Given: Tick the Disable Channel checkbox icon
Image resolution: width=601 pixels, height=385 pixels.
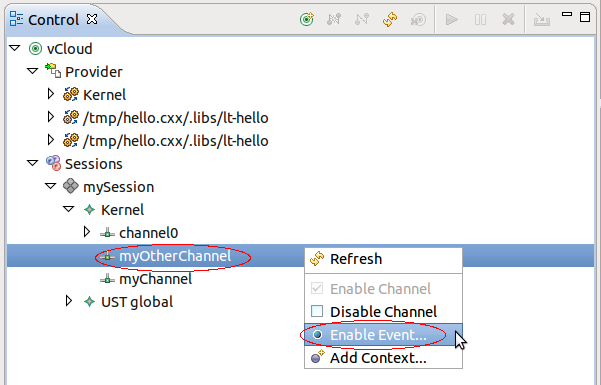Looking at the screenshot, I should pos(317,311).
